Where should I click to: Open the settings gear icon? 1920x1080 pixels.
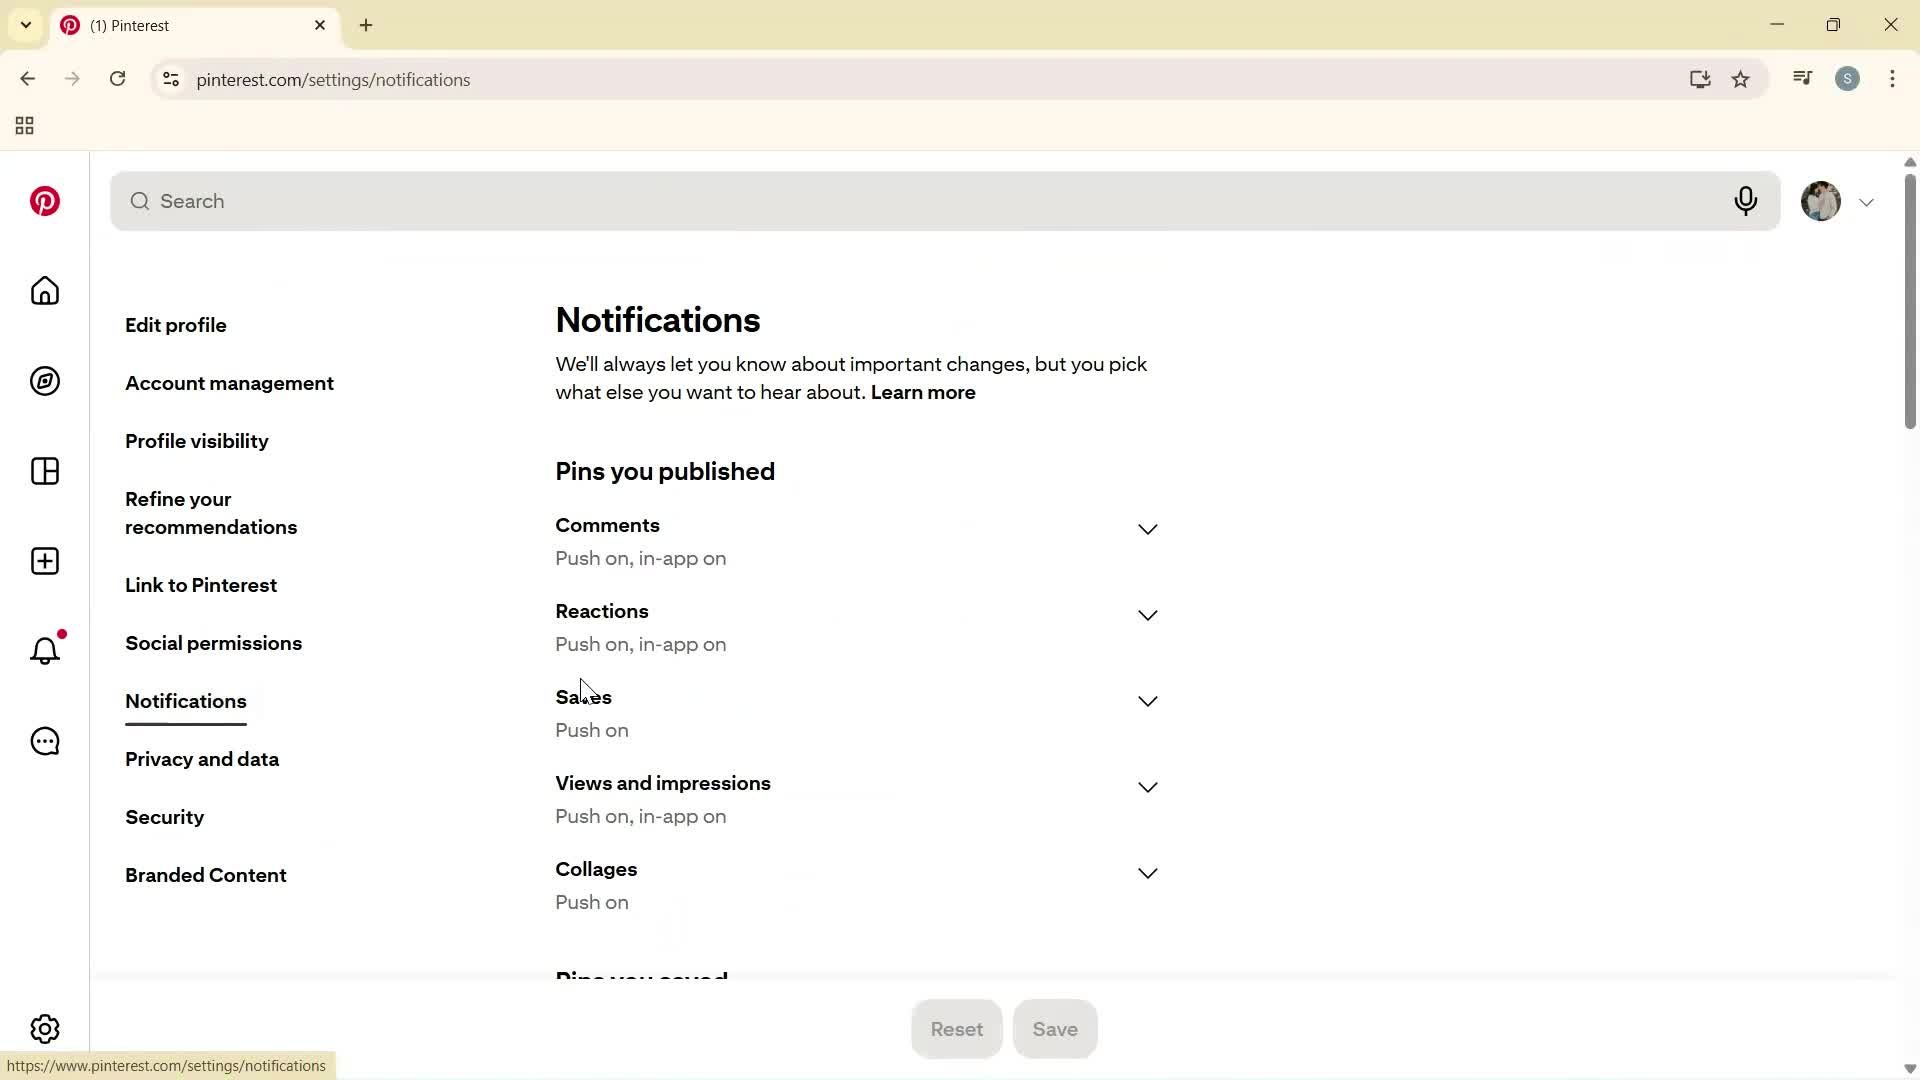(44, 1028)
